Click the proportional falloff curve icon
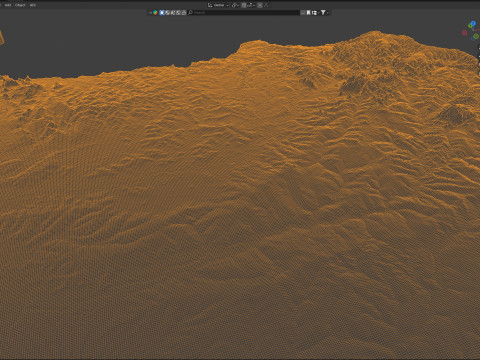Screen dimensions: 480x360 click(x=266, y=5)
